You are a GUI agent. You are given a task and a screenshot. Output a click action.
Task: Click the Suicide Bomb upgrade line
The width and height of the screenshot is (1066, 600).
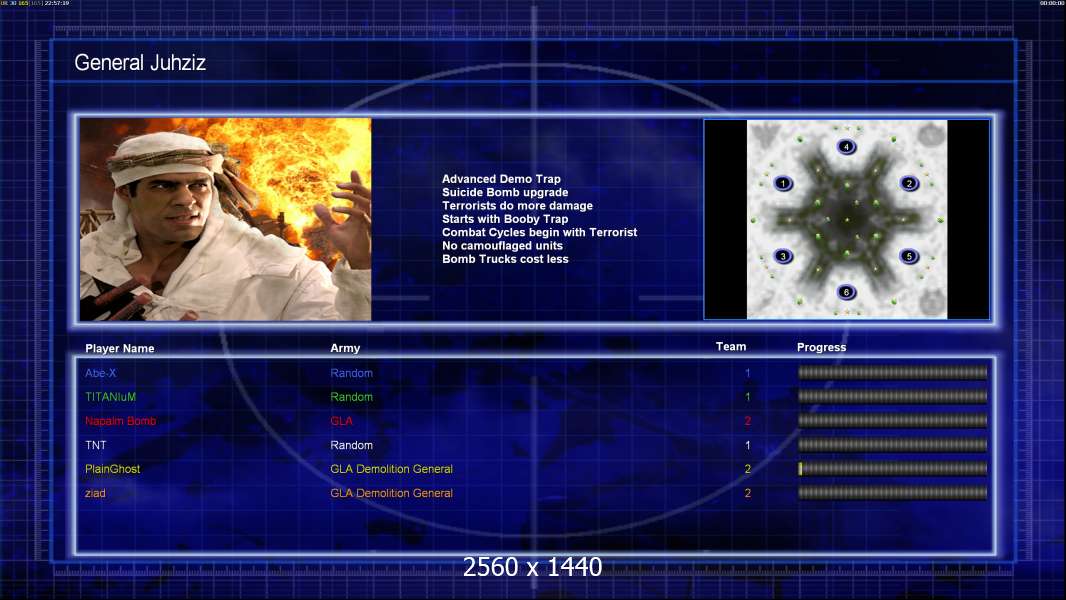pyautogui.click(x=505, y=192)
